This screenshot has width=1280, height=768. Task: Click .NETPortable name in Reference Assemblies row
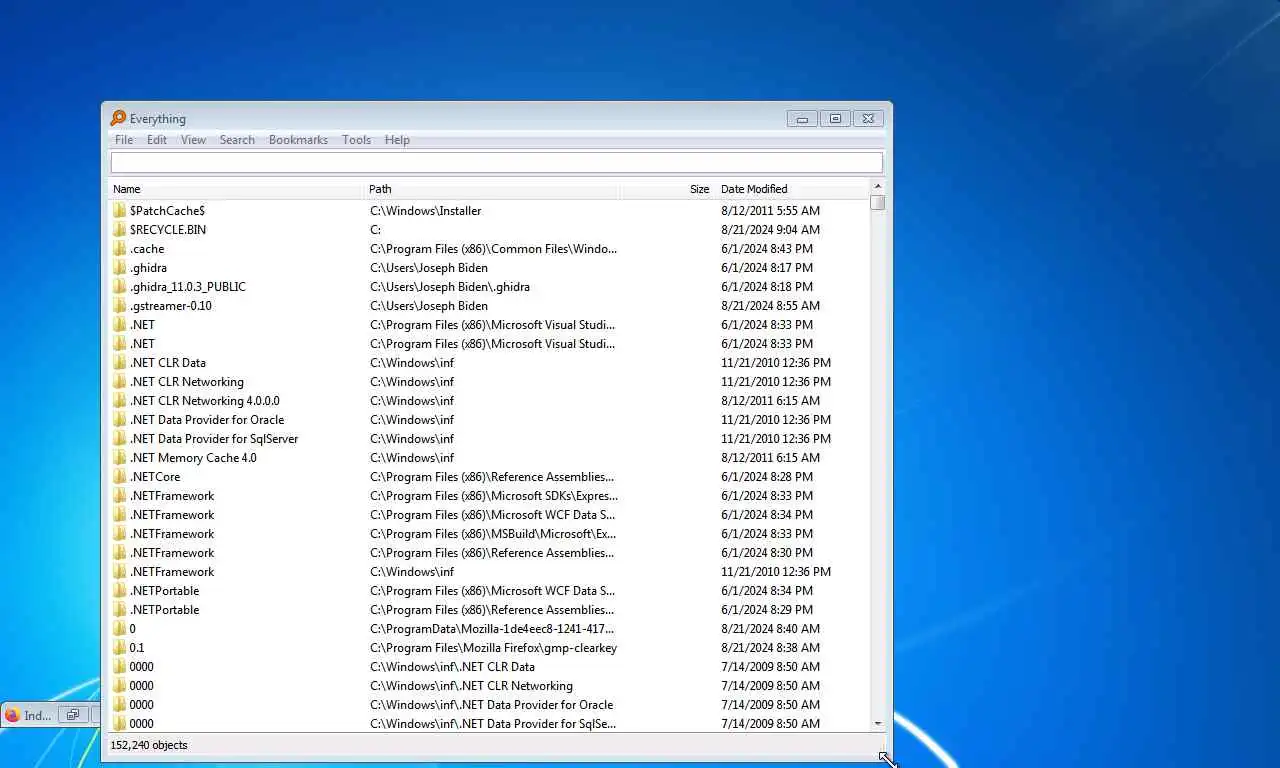pos(164,610)
